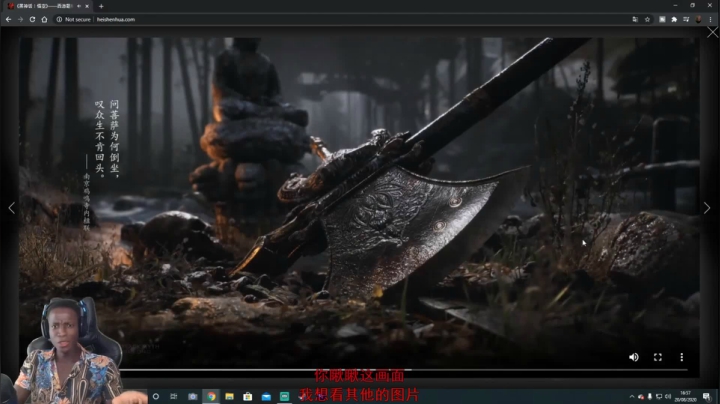Show the next gallery image
Viewport: 720px width, 404px height.
(x=707, y=208)
